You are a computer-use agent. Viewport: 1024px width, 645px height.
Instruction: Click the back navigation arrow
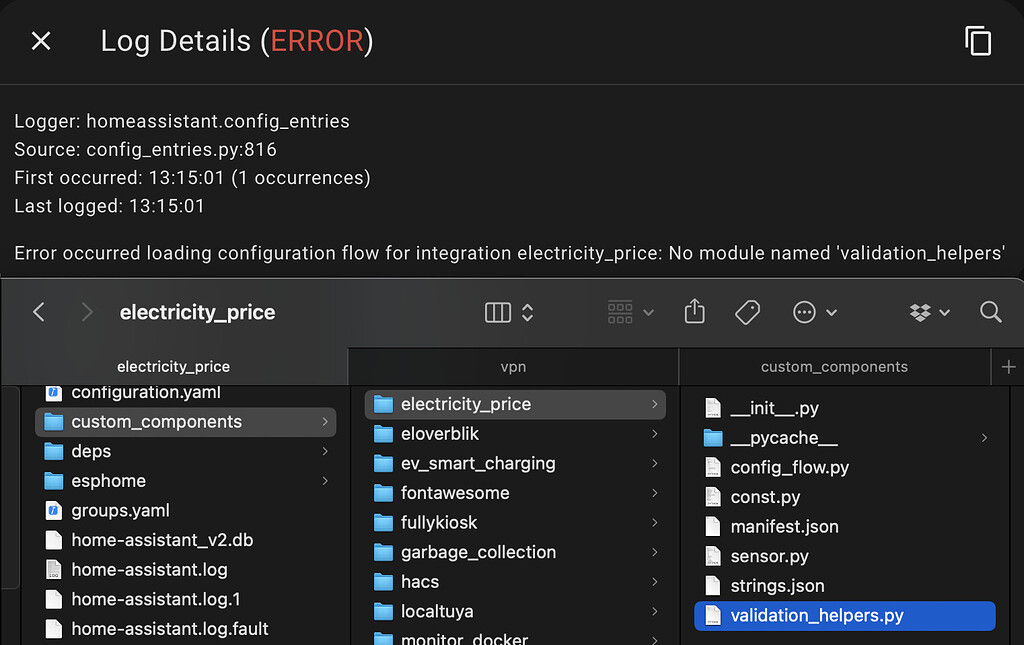point(38,312)
